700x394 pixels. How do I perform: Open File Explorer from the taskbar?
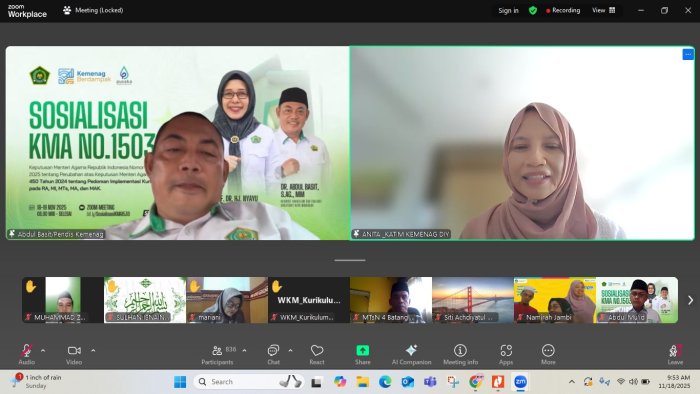(362, 382)
